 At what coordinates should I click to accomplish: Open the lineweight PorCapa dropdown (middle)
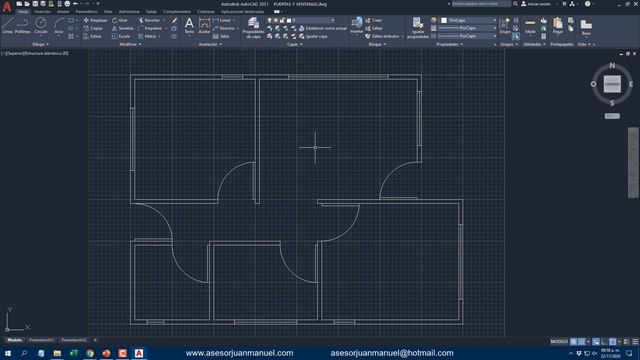pyautogui.click(x=467, y=28)
